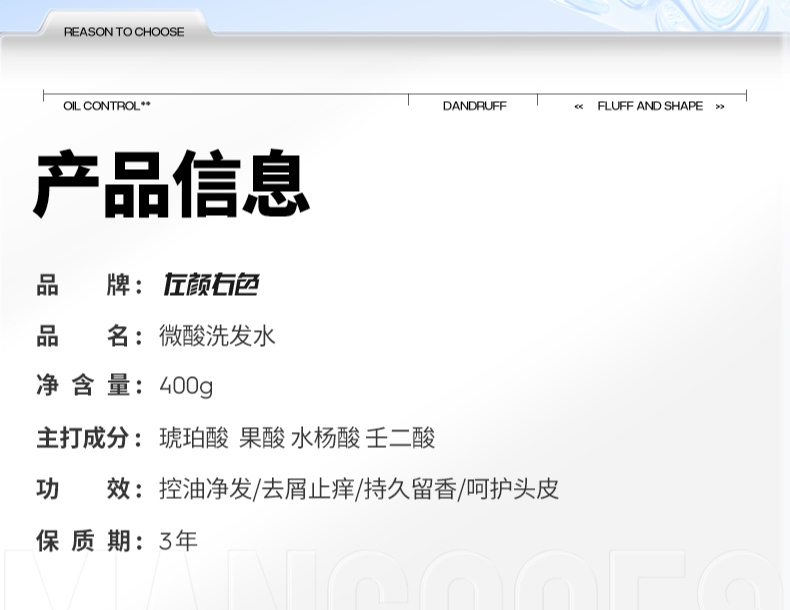Click the 左颜右色 brand logo

pyautogui.click(x=211, y=285)
